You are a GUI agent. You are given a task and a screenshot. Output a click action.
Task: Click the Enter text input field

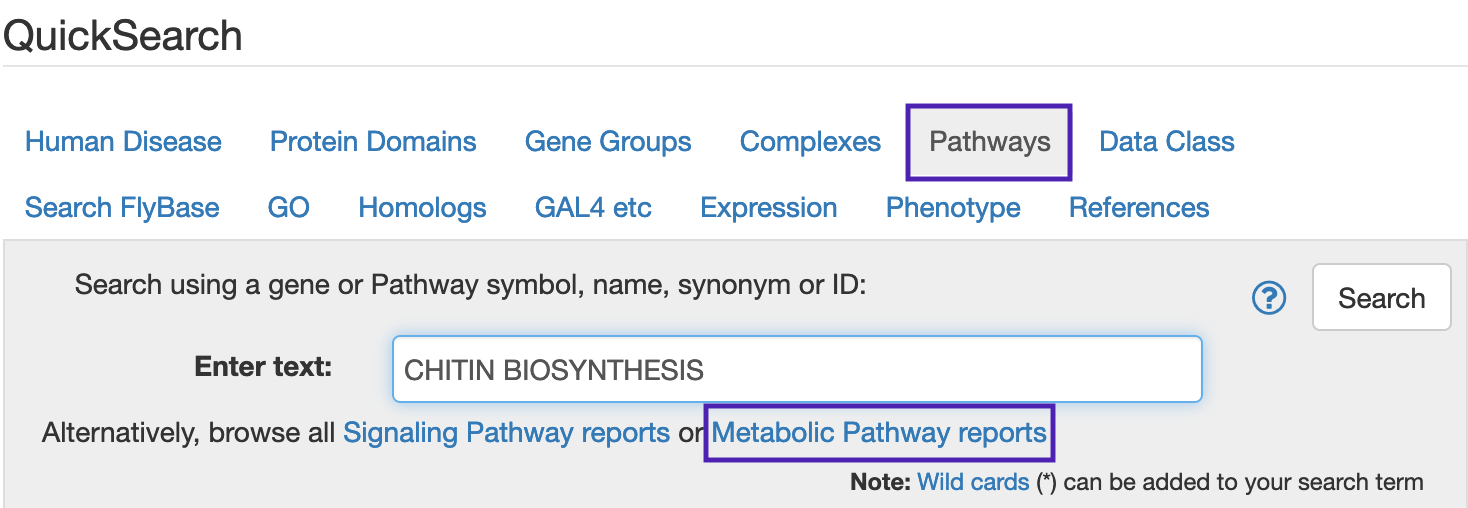(796, 369)
